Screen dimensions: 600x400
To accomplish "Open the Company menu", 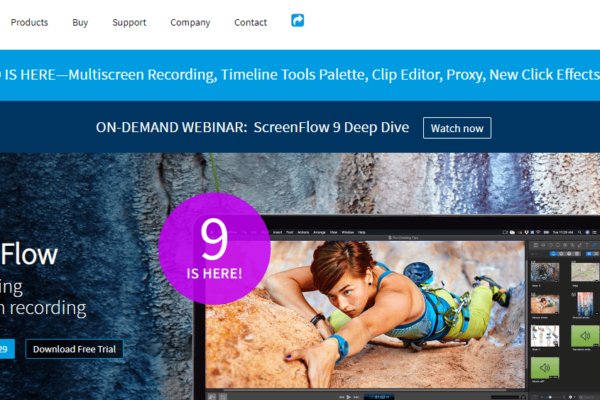I will (190, 23).
